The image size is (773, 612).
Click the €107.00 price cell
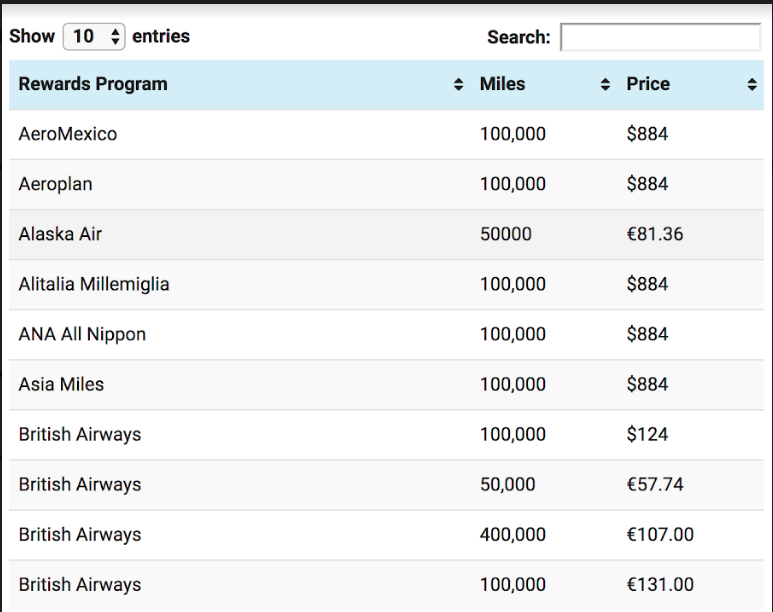(660, 535)
